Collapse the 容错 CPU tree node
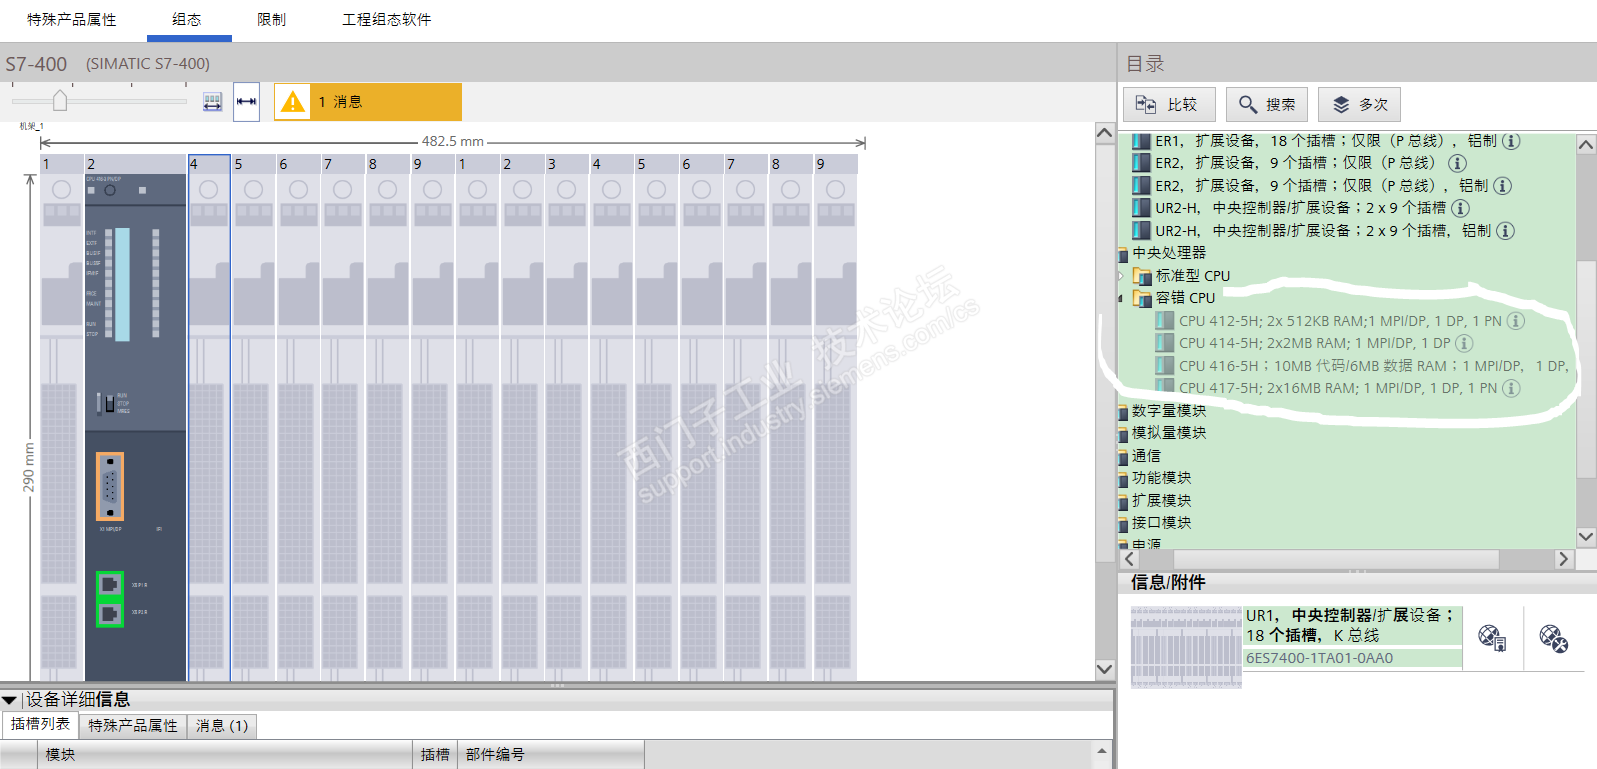The image size is (1597, 769). pos(1122,298)
